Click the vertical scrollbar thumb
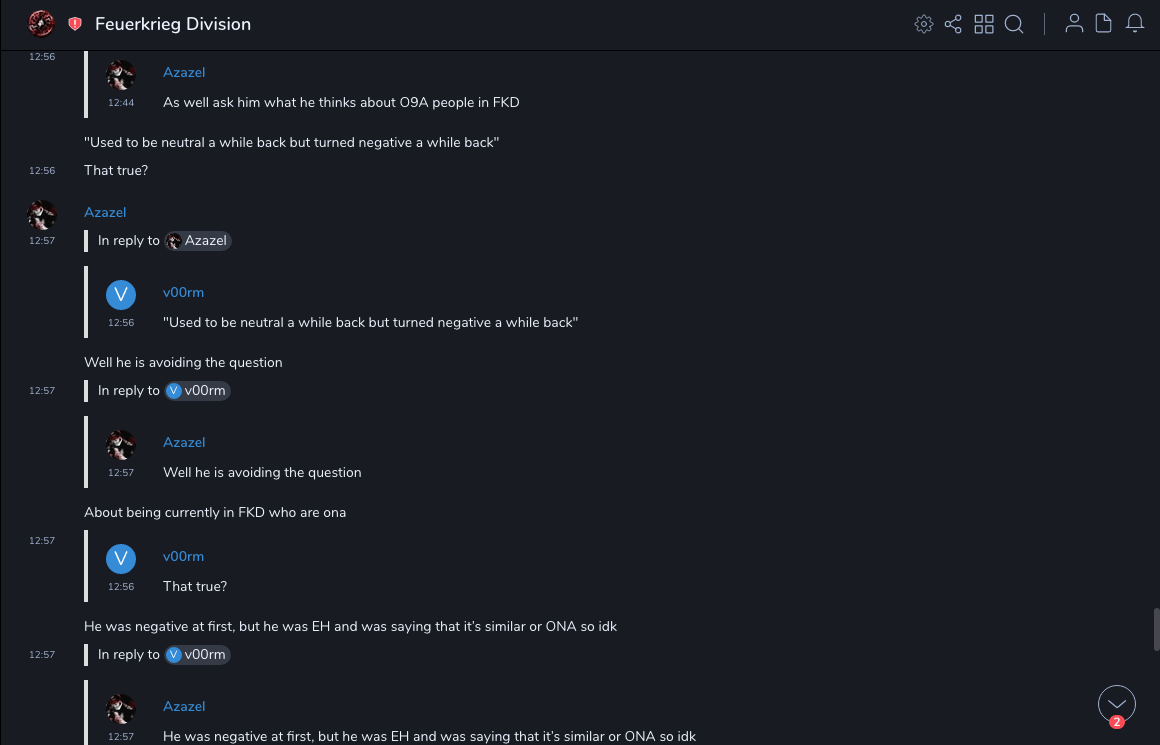Image resolution: width=1160 pixels, height=745 pixels. click(1156, 629)
